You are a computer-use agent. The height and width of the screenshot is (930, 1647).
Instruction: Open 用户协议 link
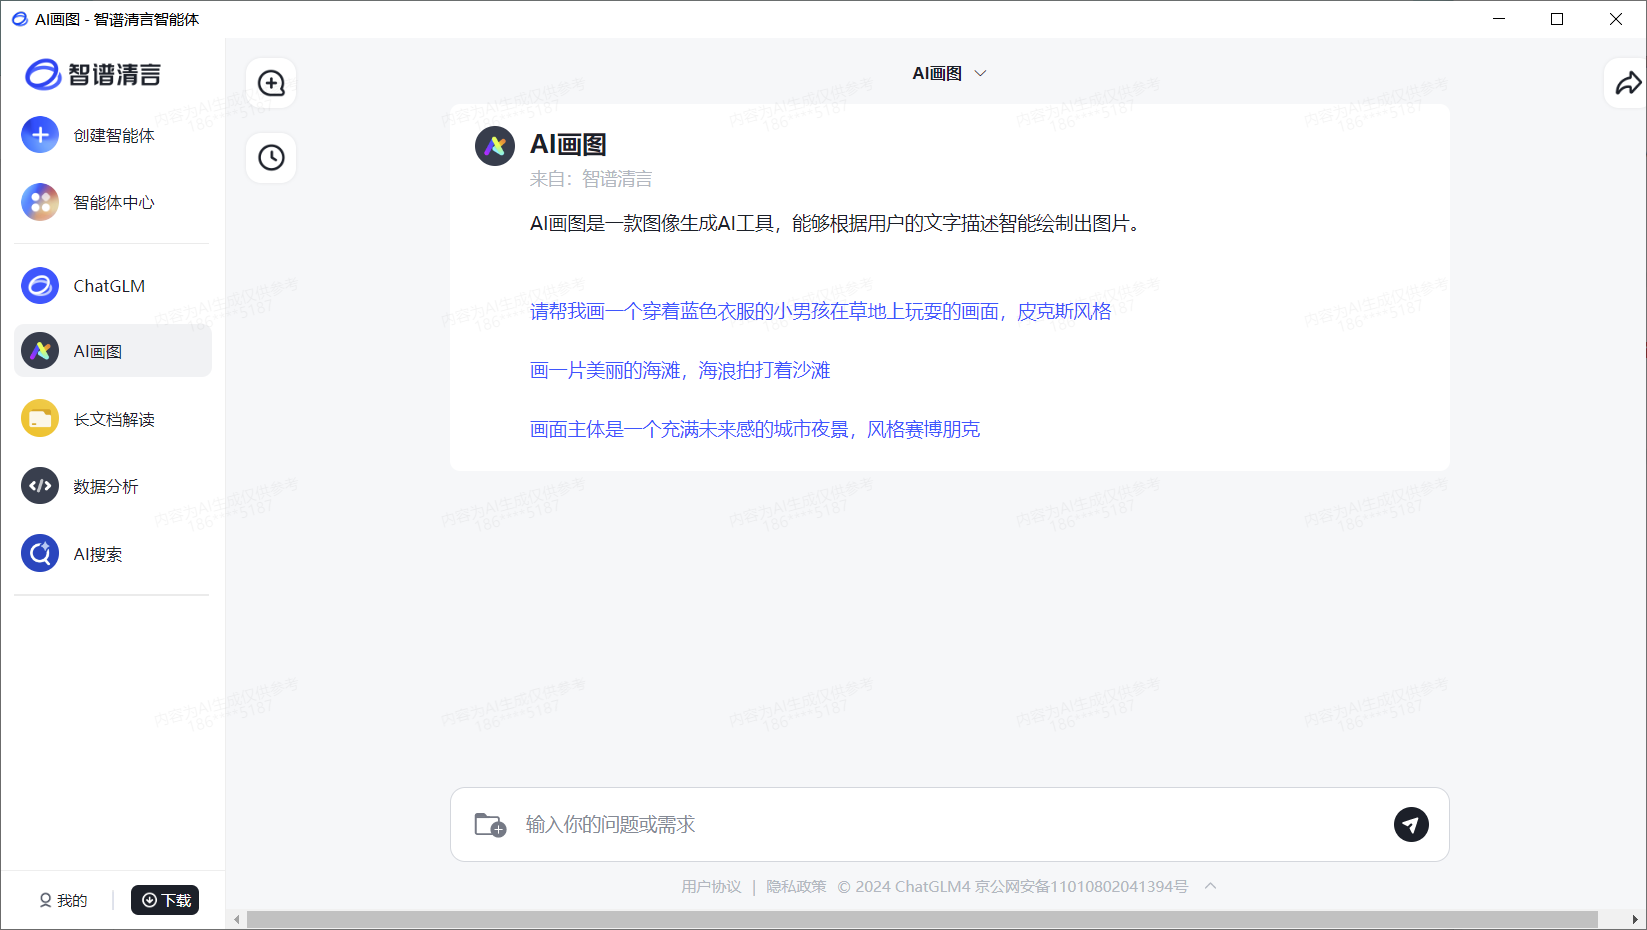point(711,886)
